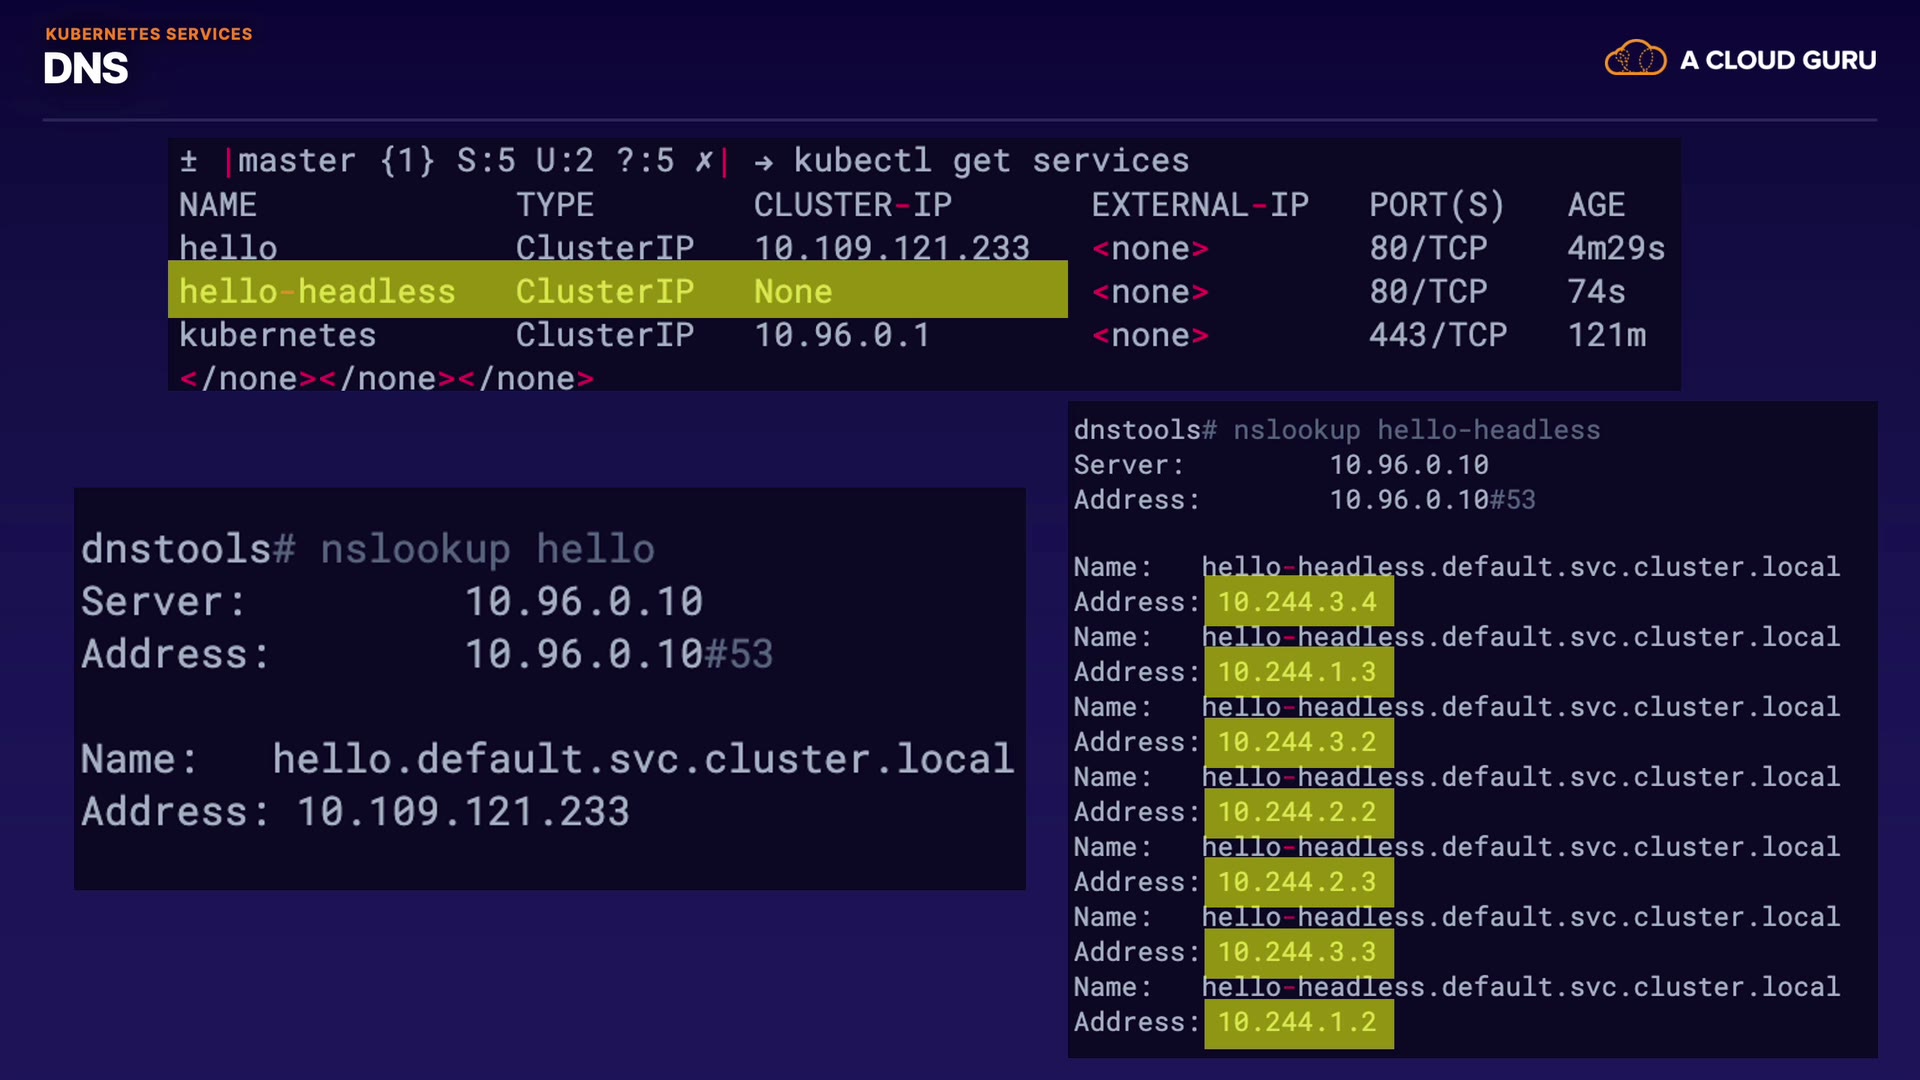Click the highlighted 10.244.1.2 address
The width and height of the screenshot is (1920, 1080).
coord(1297,1022)
